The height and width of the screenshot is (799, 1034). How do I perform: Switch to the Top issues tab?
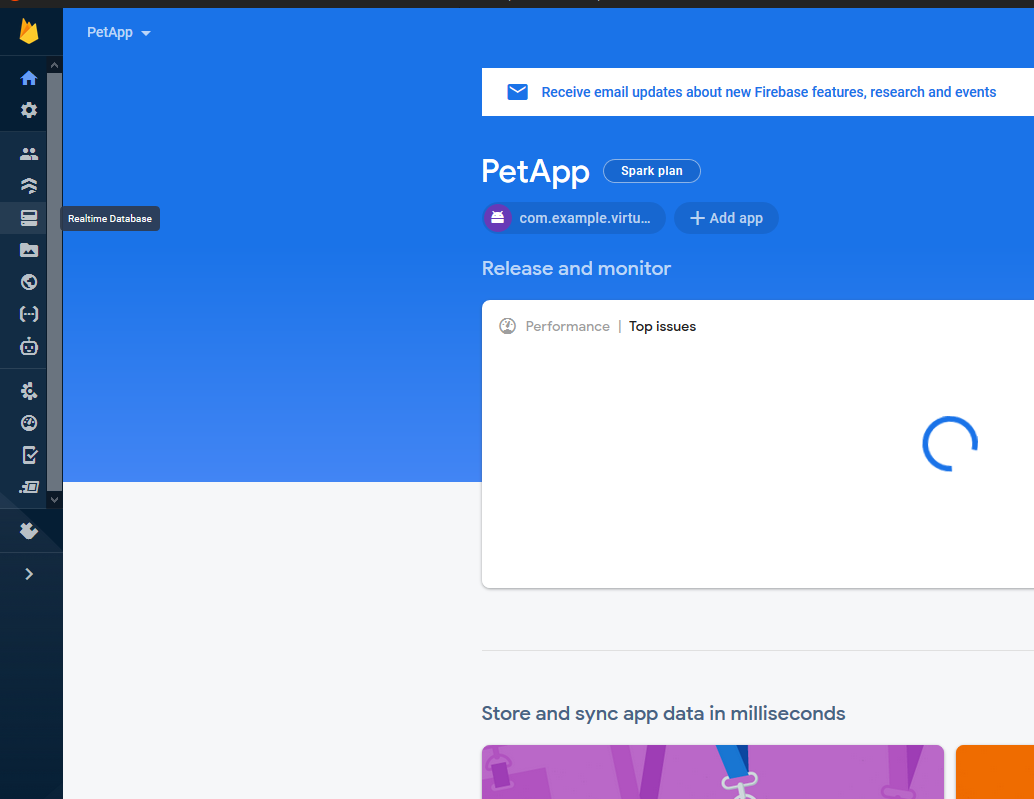click(662, 326)
